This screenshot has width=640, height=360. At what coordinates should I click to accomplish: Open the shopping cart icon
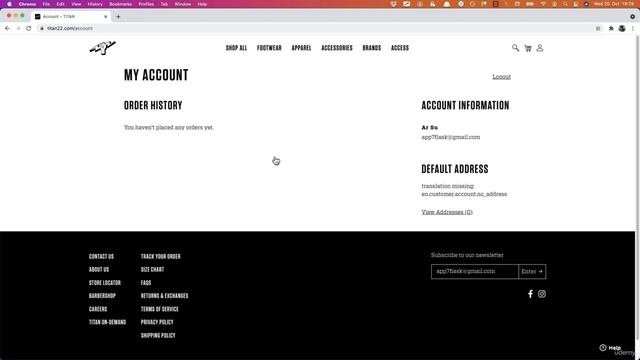(528, 48)
